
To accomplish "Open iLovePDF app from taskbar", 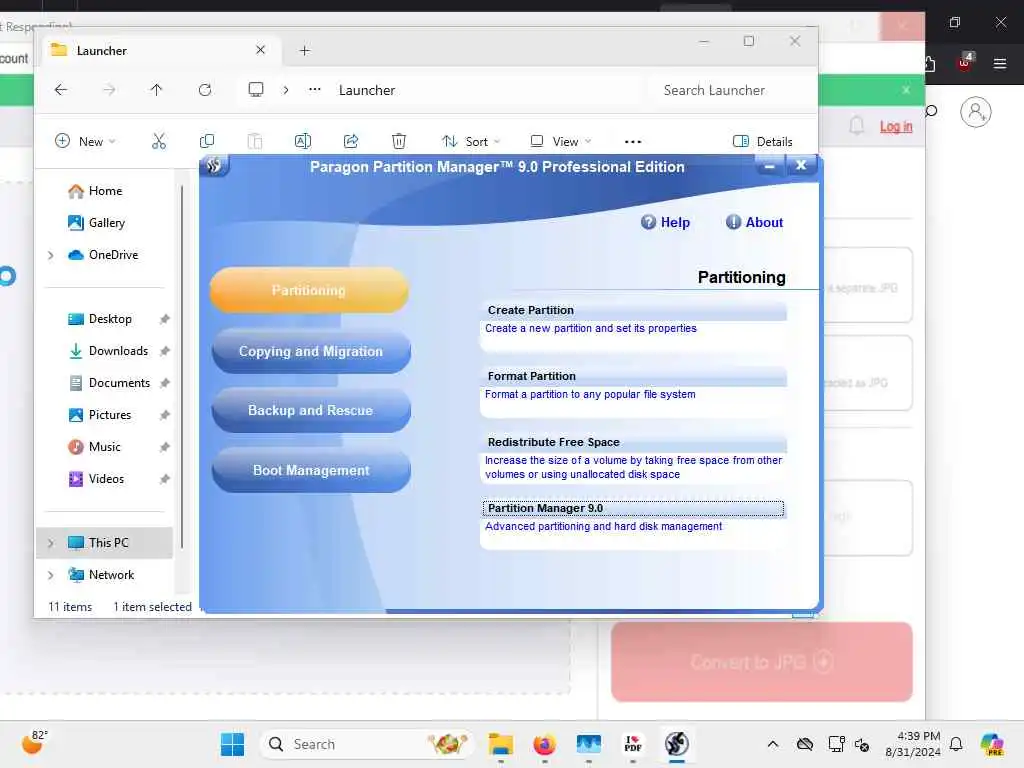I will tap(633, 744).
